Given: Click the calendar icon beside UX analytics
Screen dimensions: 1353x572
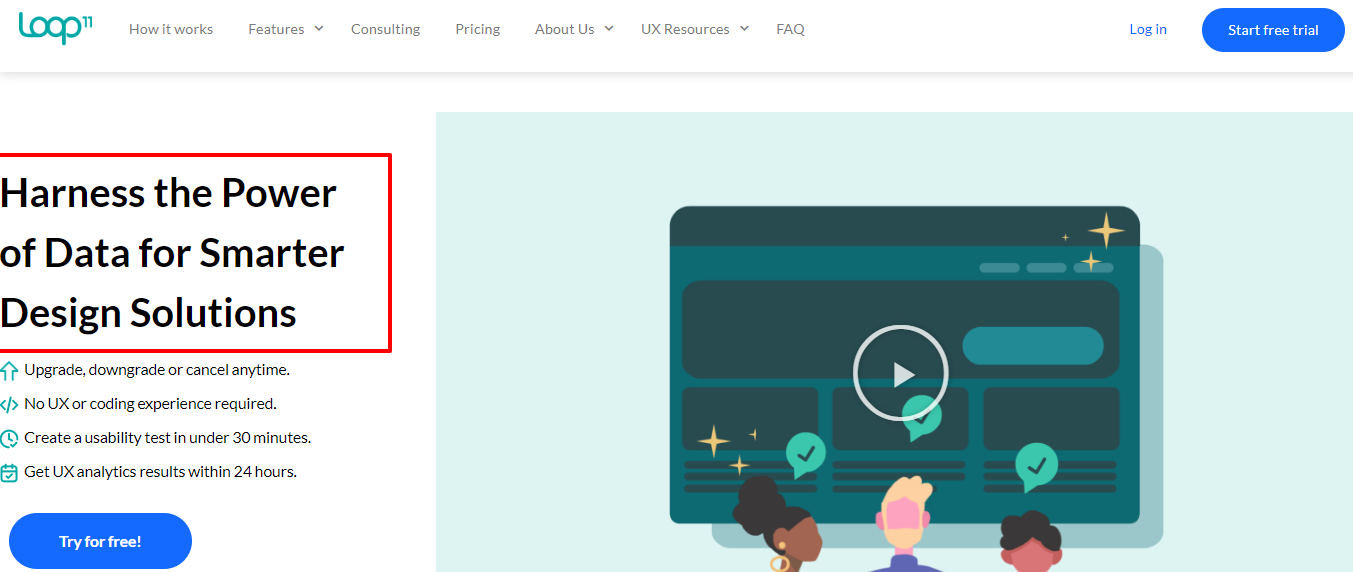Looking at the screenshot, I should click(9, 473).
